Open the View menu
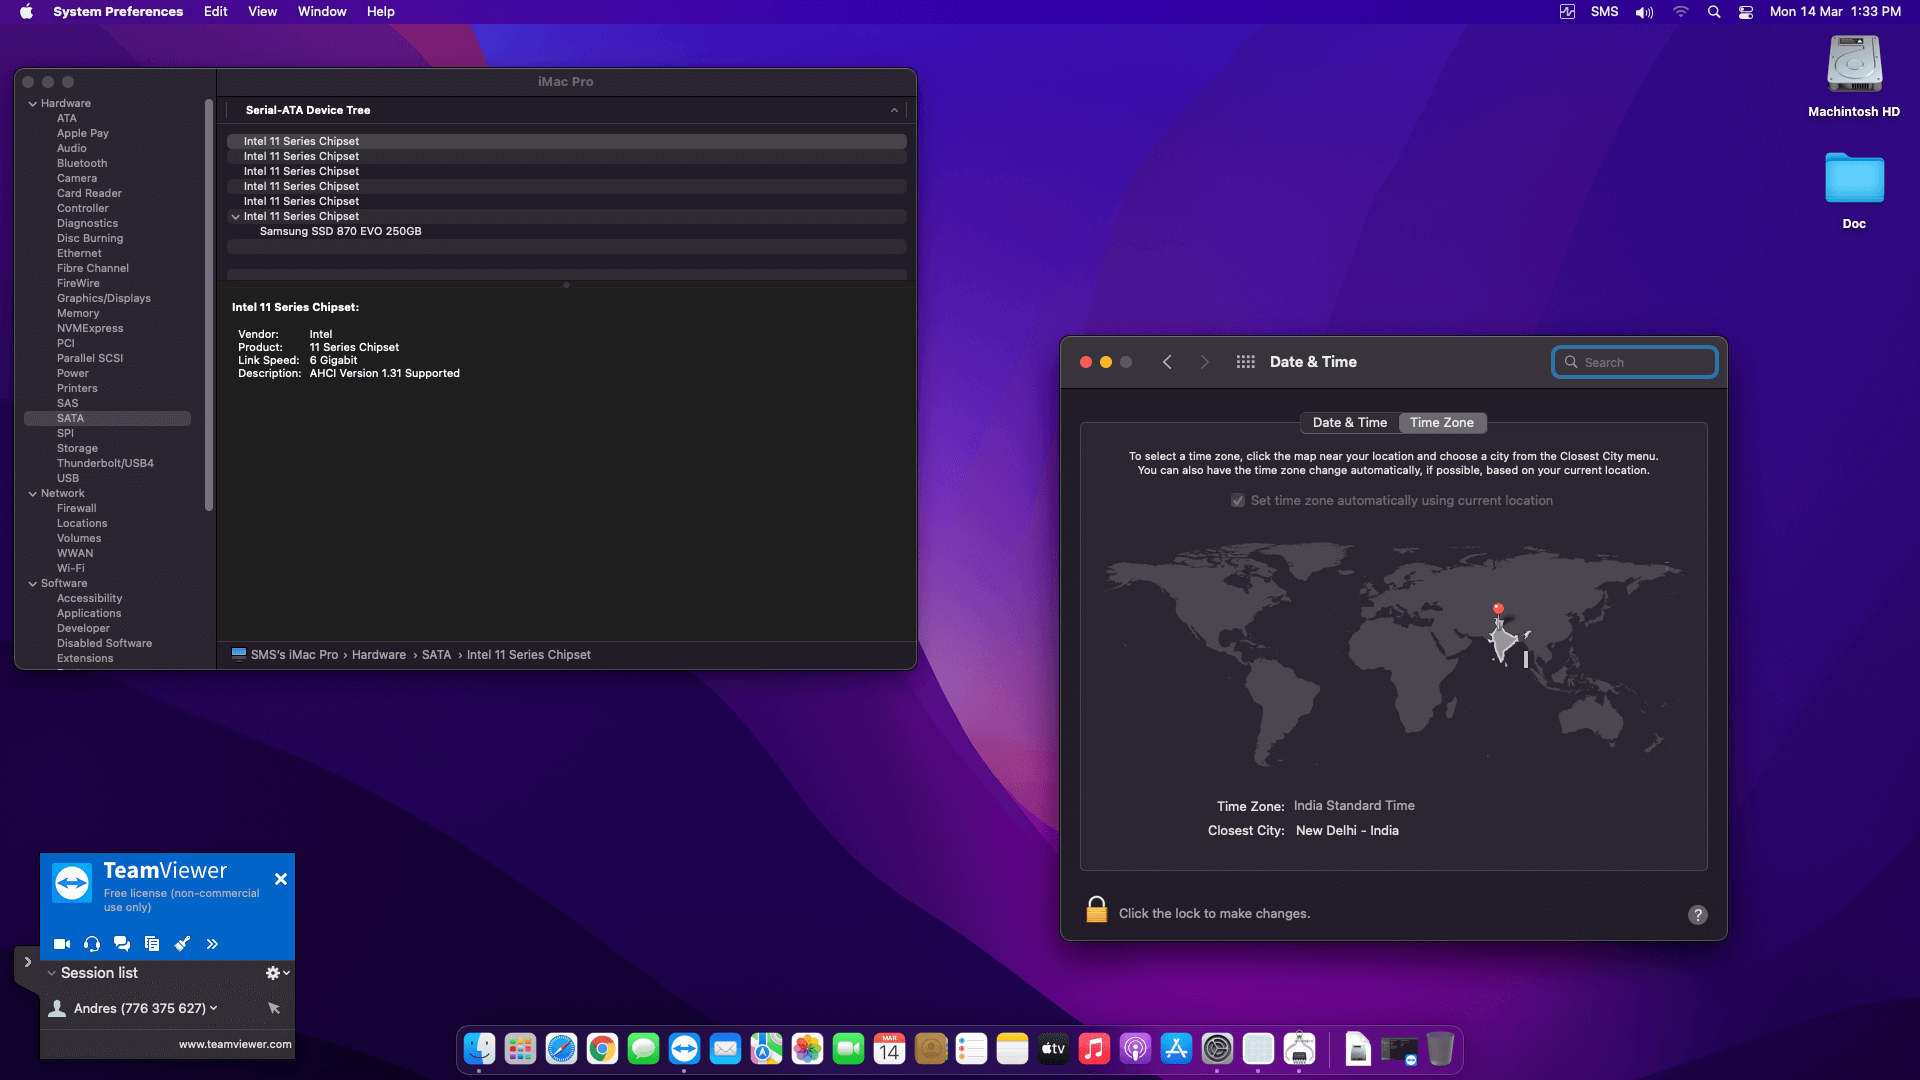The width and height of the screenshot is (1920, 1080). pyautogui.click(x=263, y=12)
